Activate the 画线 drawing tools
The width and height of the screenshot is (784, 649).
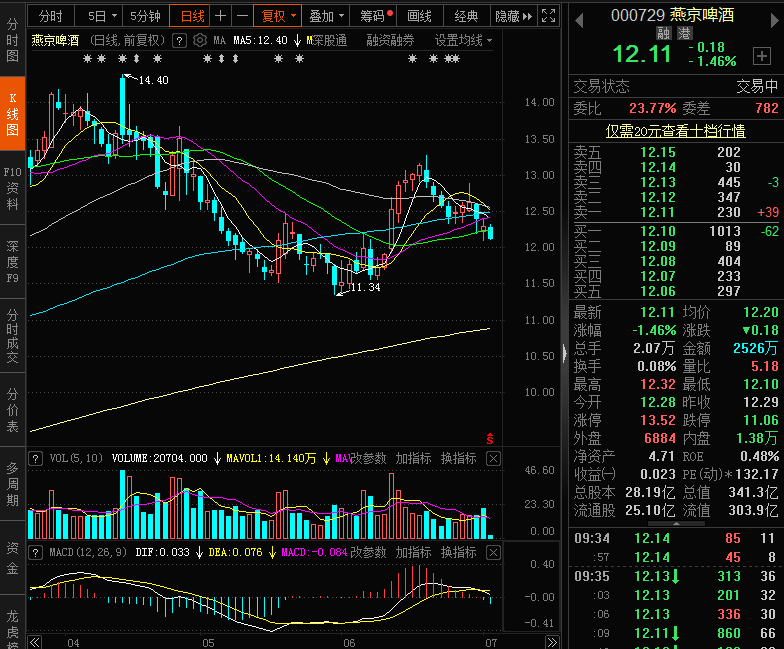pos(419,16)
